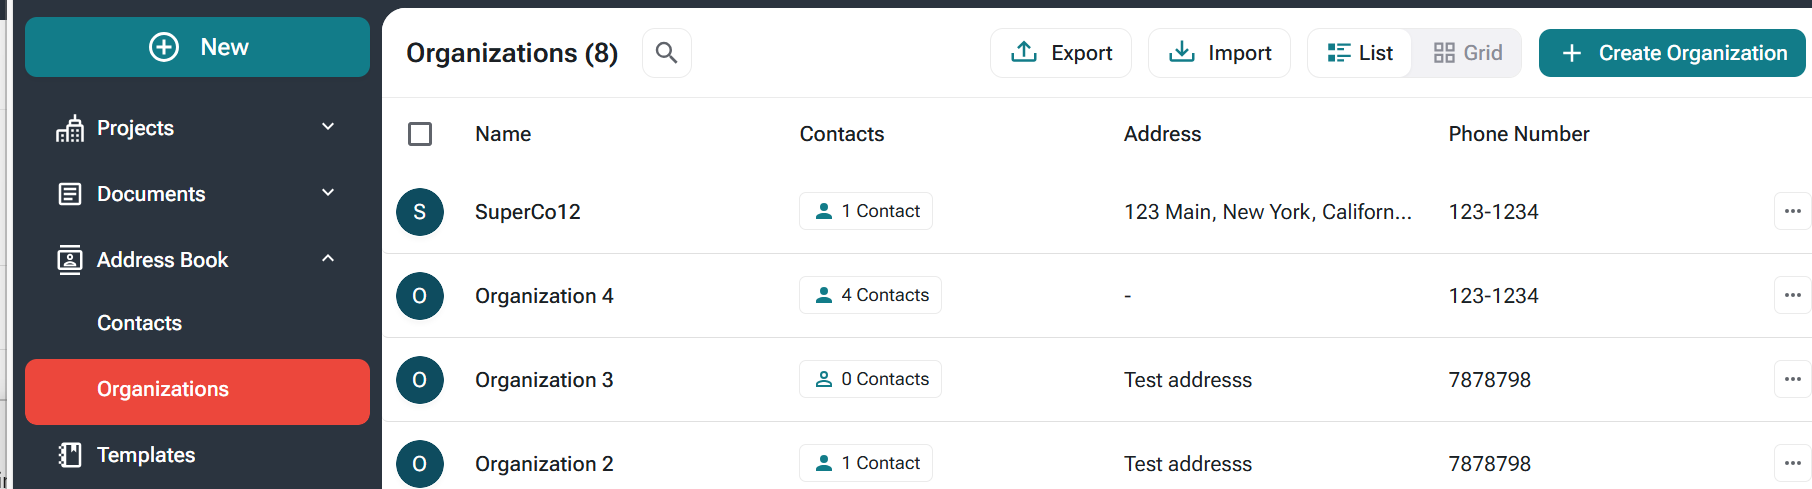The height and width of the screenshot is (489, 1812).
Task: Tick the select-all checkbox in table header
Action: [x=420, y=134]
